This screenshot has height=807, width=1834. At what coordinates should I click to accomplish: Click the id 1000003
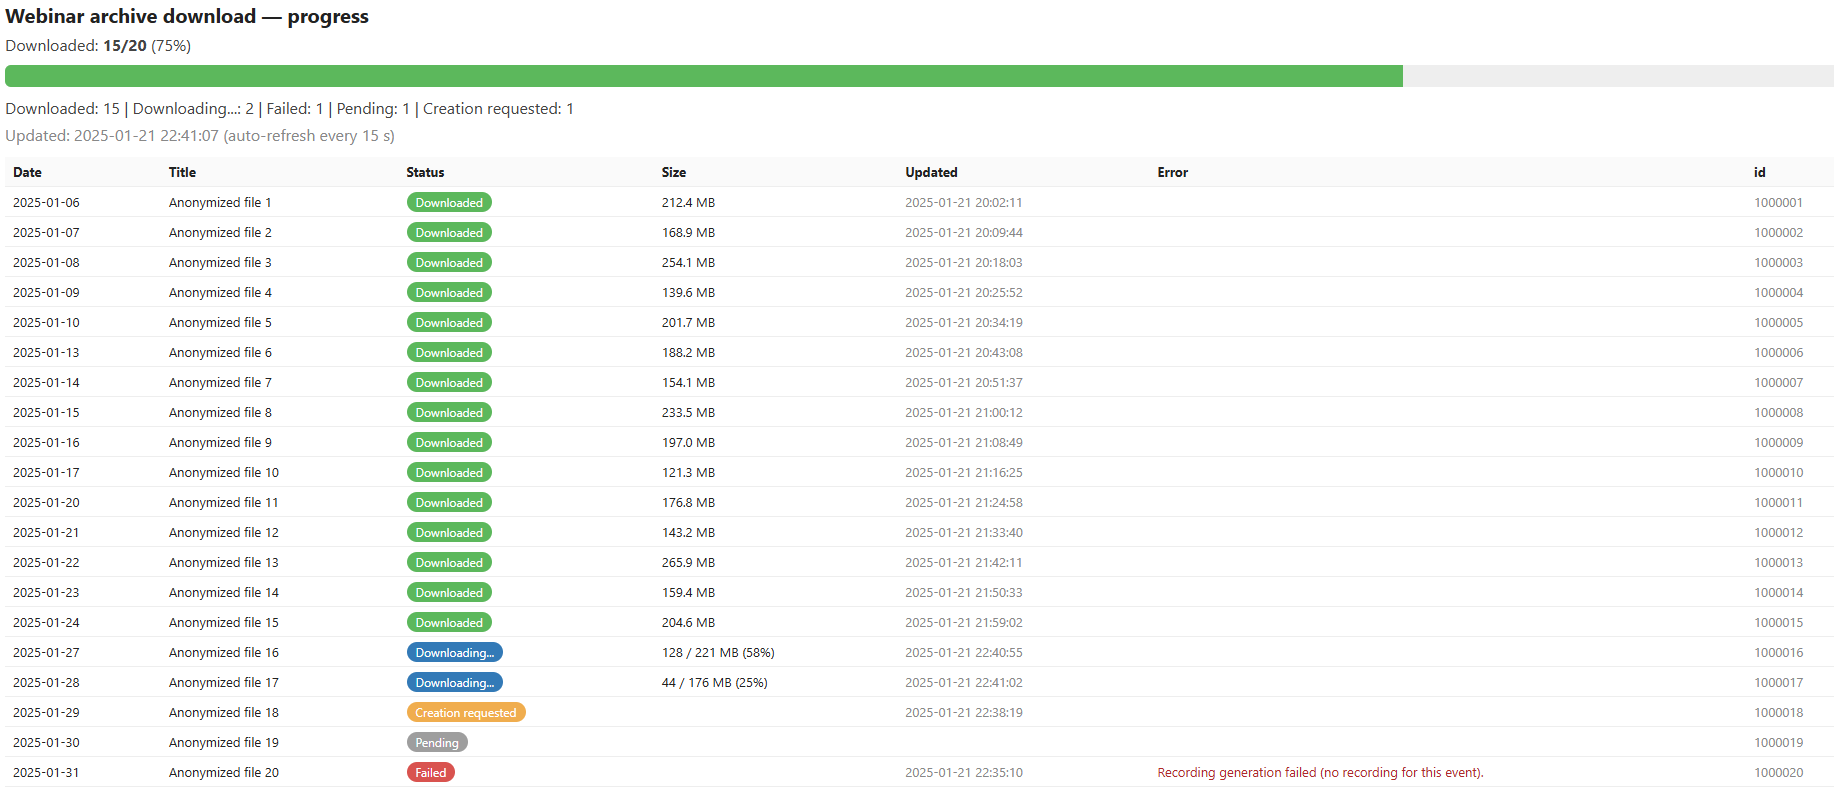(x=1778, y=262)
